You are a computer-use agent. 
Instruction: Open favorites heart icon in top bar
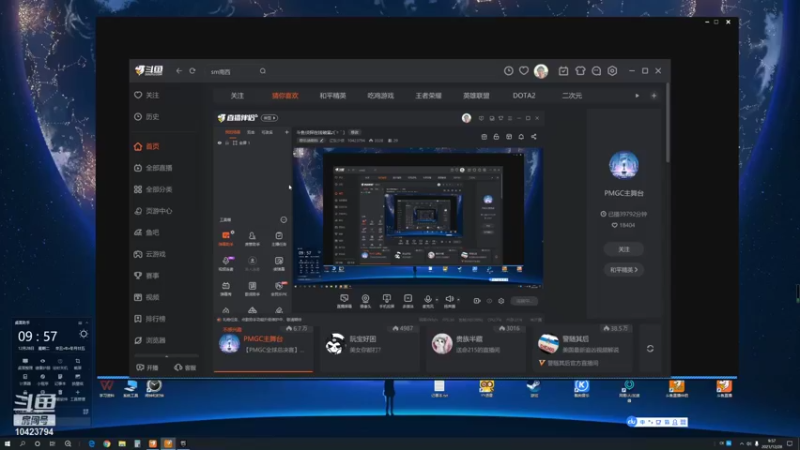[x=524, y=71]
